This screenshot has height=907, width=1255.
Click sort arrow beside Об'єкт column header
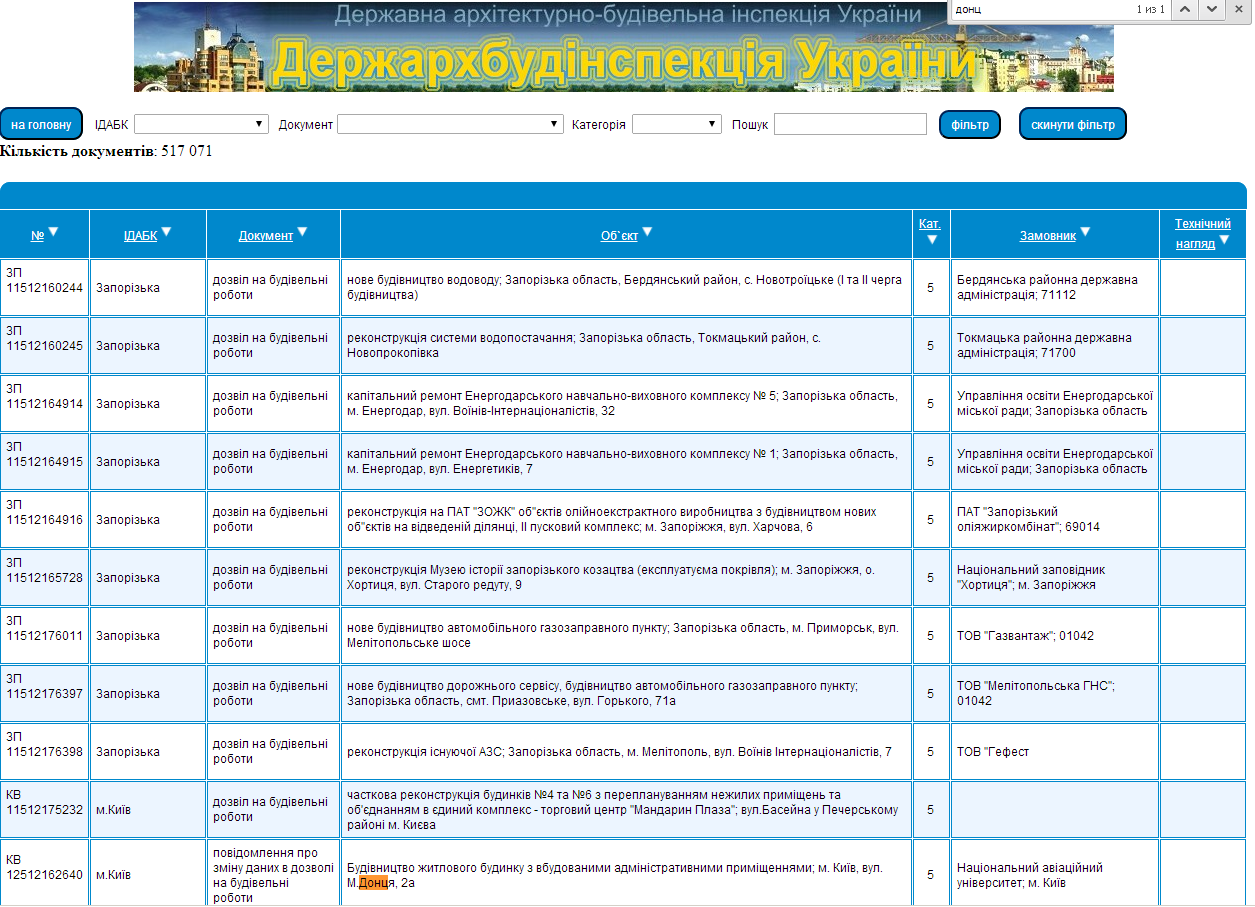[x=647, y=232]
